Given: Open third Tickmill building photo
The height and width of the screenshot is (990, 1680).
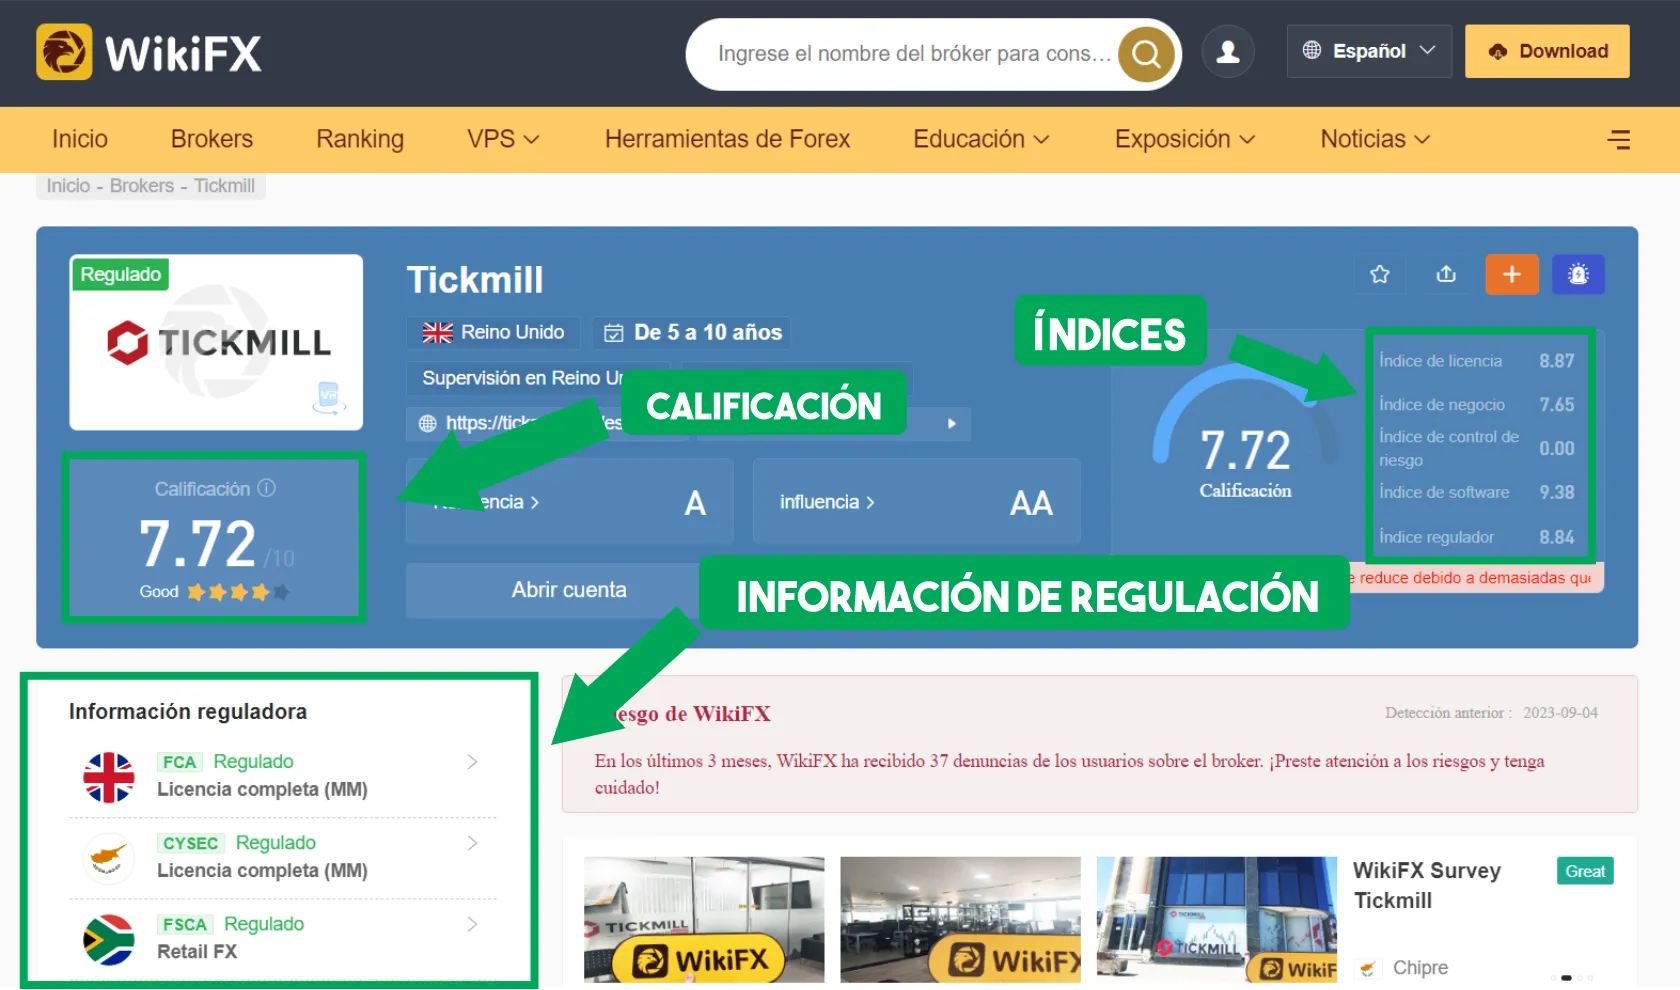Looking at the screenshot, I should pos(1216,920).
